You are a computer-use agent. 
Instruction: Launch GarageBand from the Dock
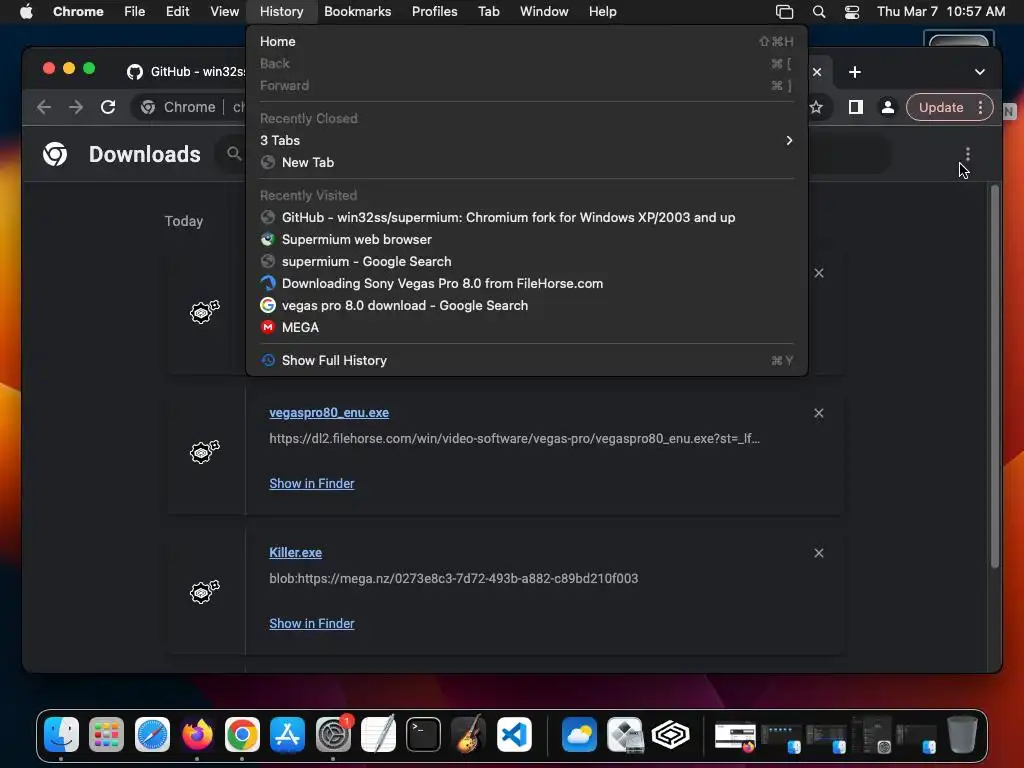(x=468, y=735)
